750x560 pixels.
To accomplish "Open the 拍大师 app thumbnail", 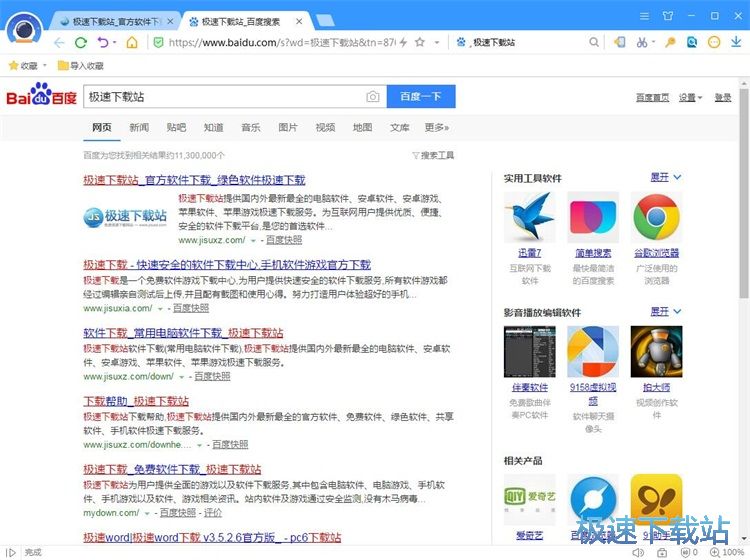I will point(656,351).
